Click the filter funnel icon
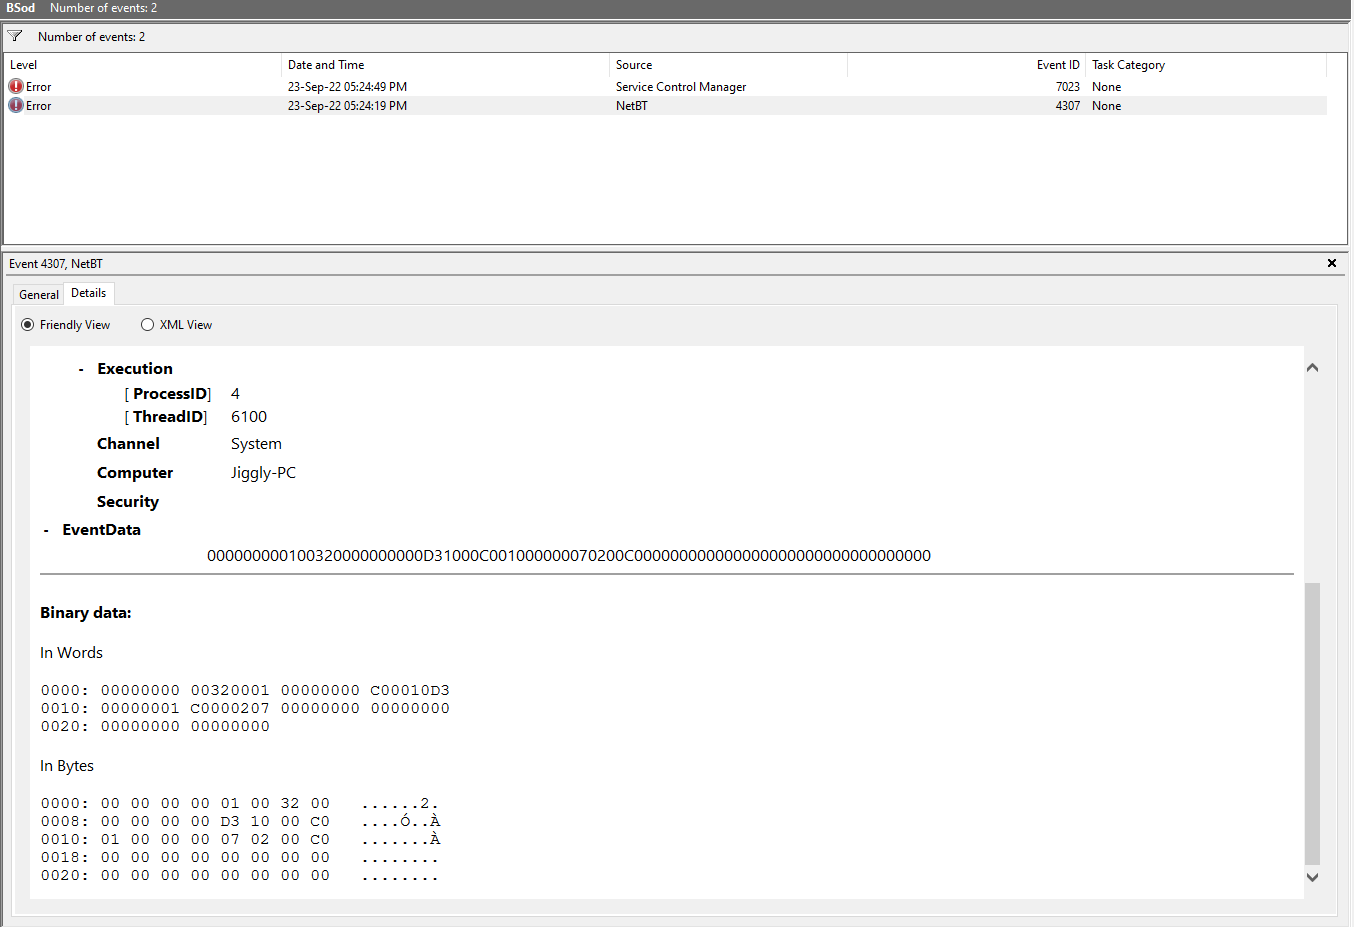This screenshot has width=1354, height=927. pos(15,36)
